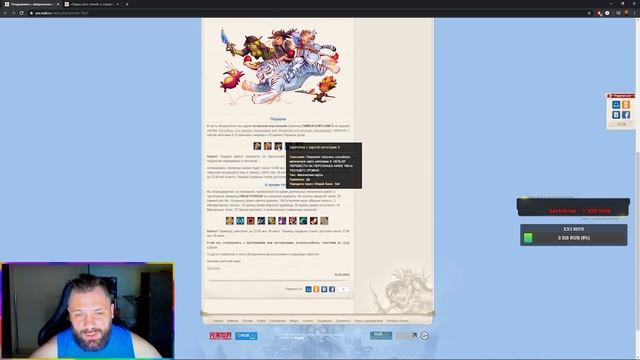Open the blue logo in page footer
The image size is (640, 360).
tap(246, 336)
